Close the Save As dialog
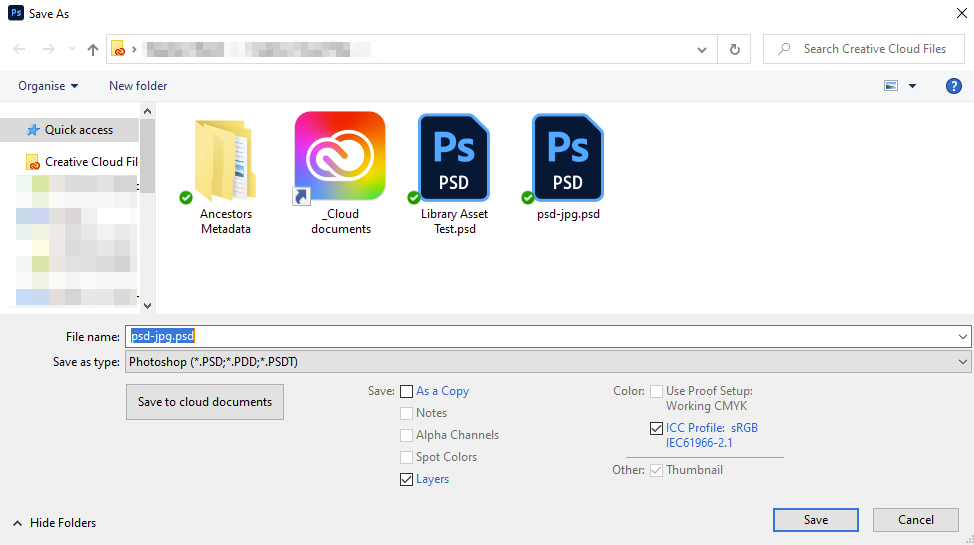Image resolution: width=974 pixels, height=545 pixels. (961, 13)
